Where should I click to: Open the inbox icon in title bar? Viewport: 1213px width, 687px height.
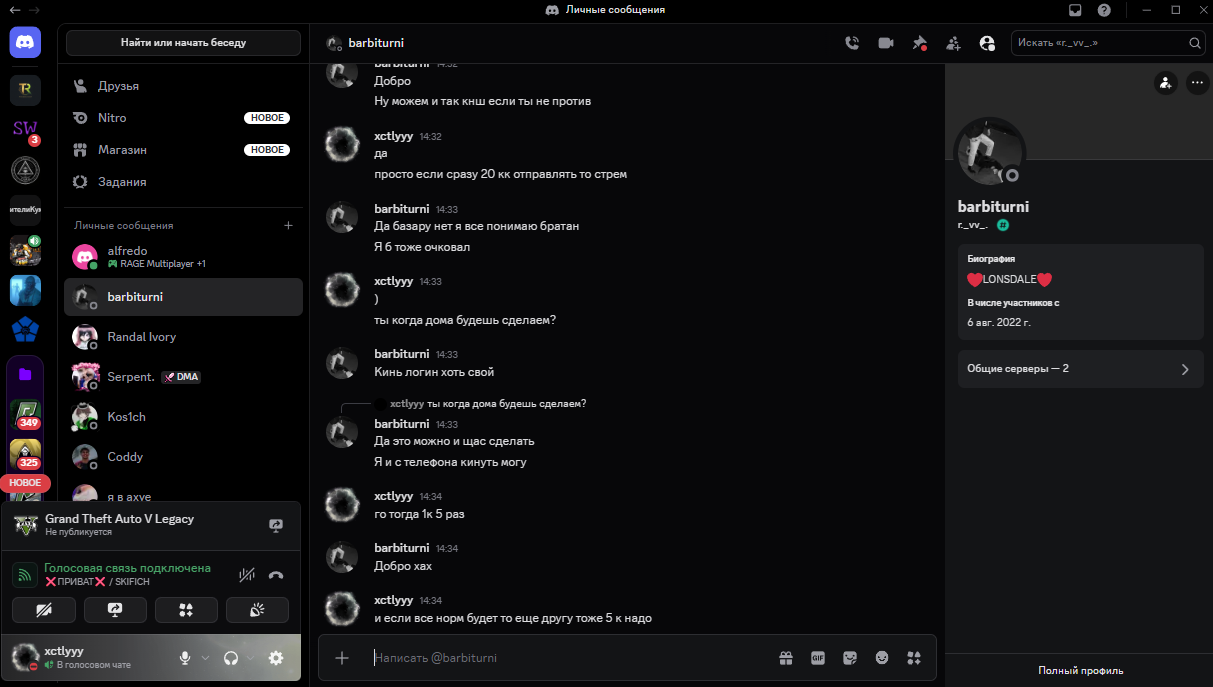click(x=1075, y=10)
